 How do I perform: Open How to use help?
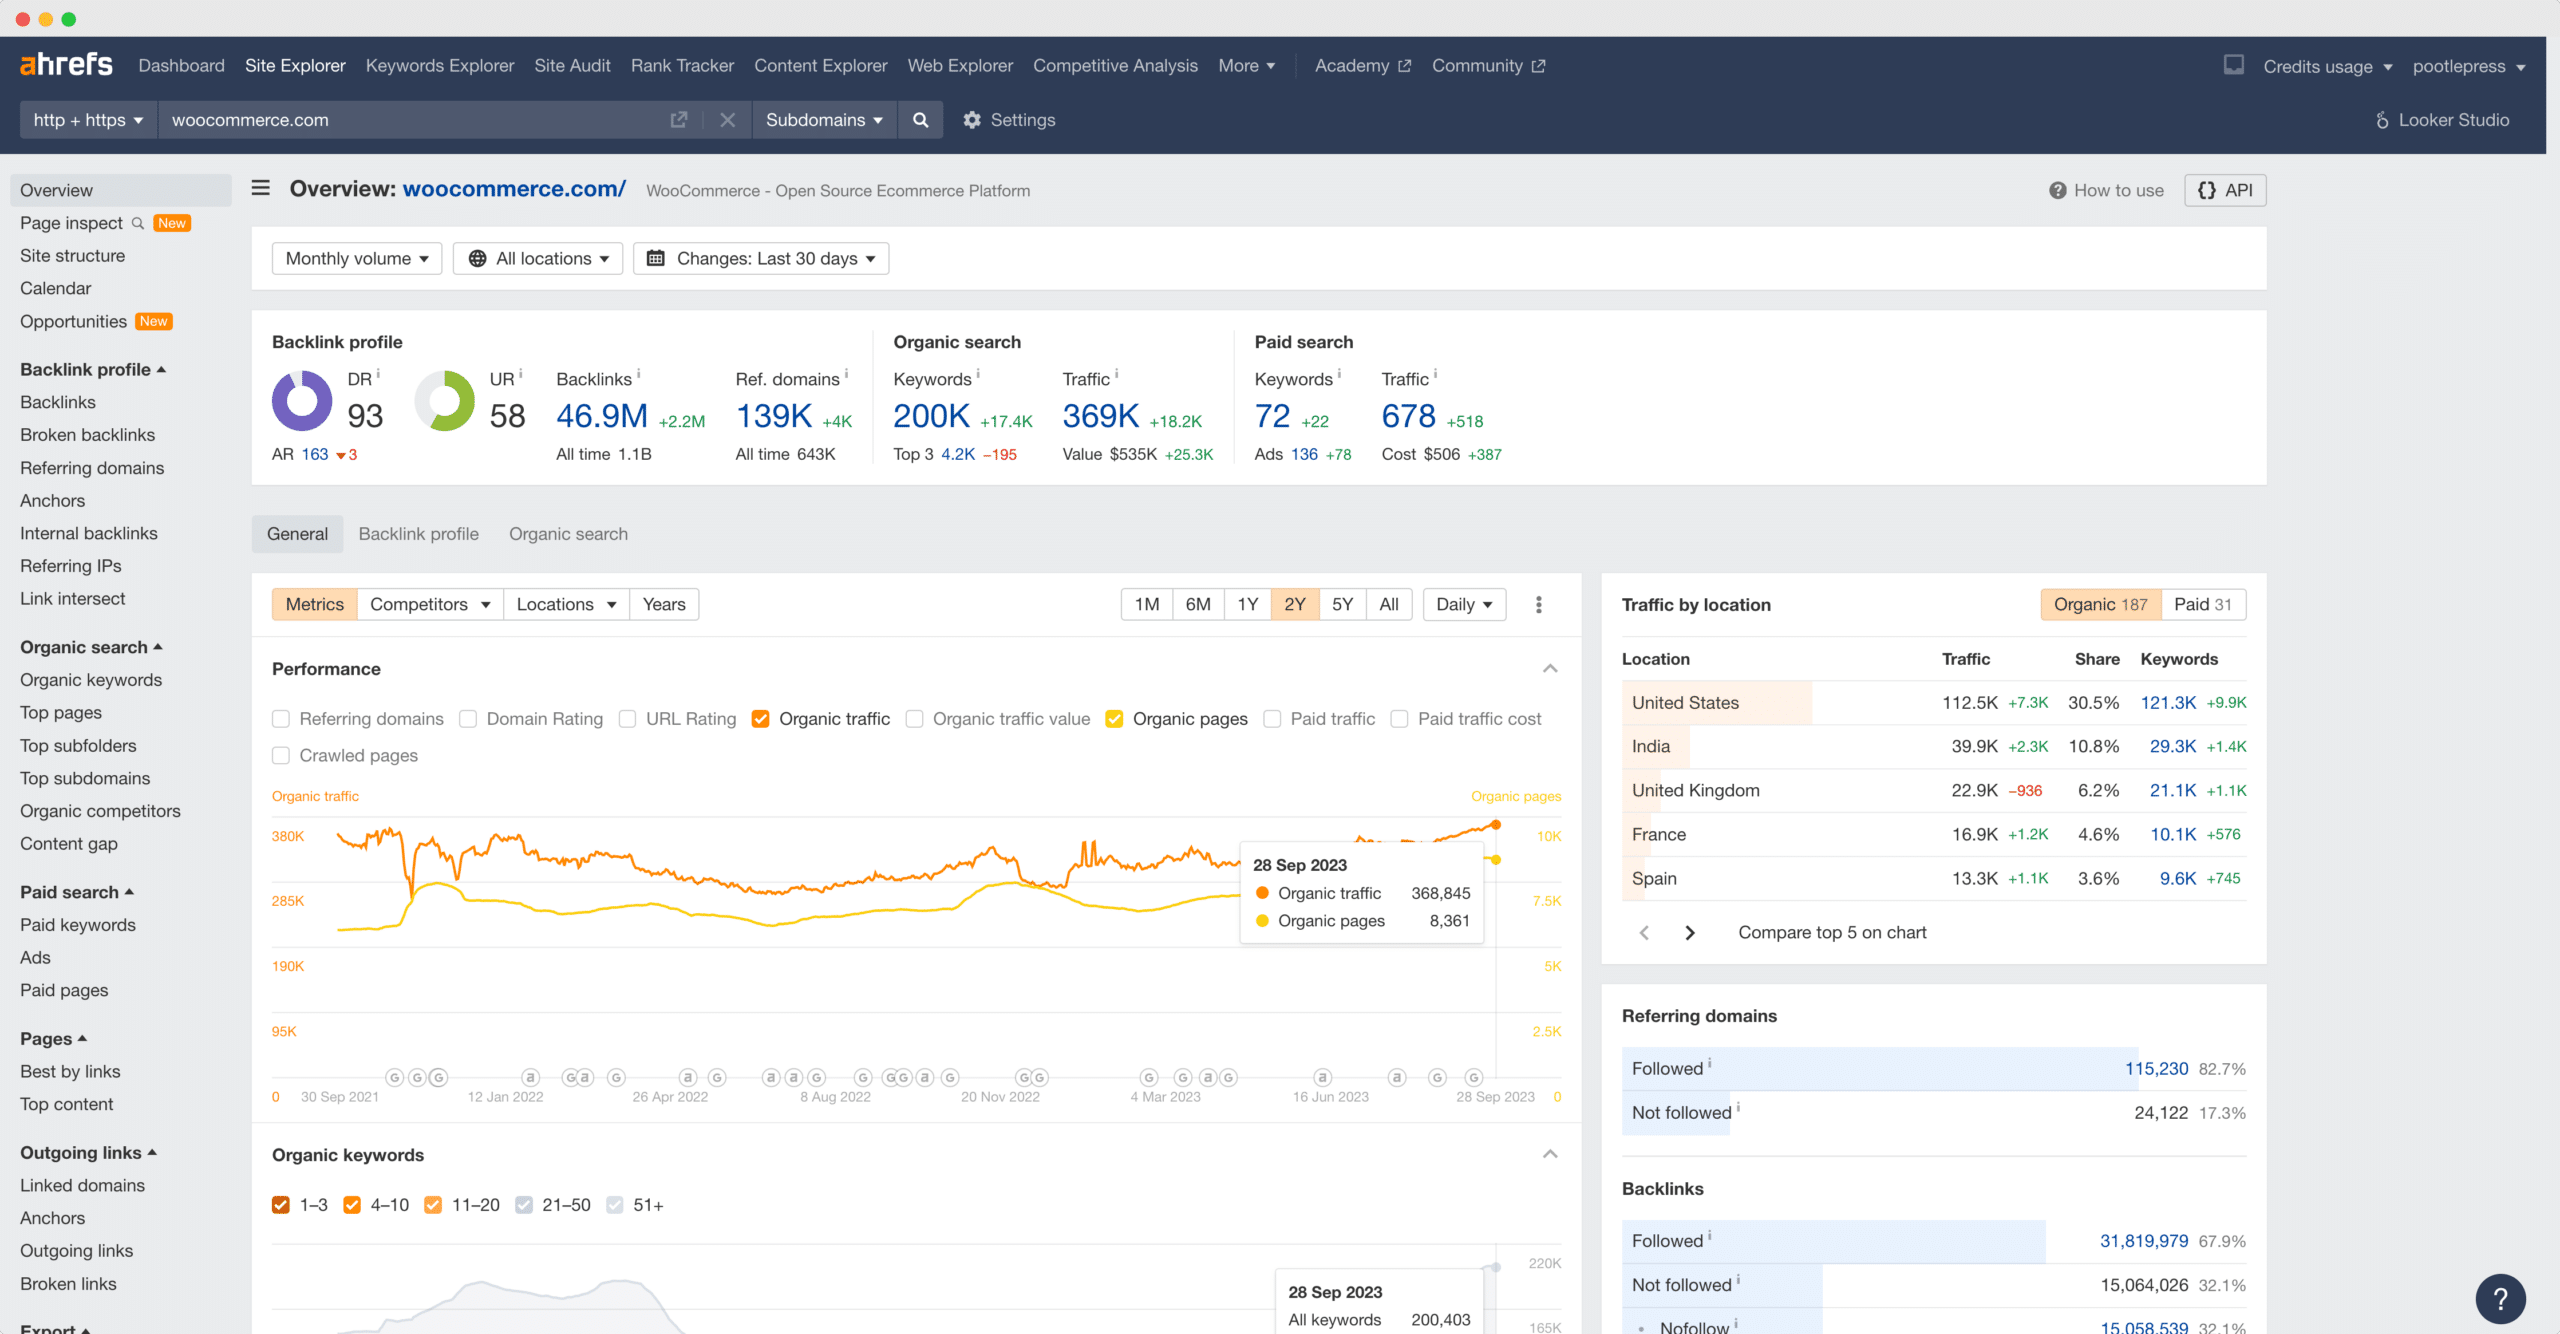pyautogui.click(x=2106, y=190)
